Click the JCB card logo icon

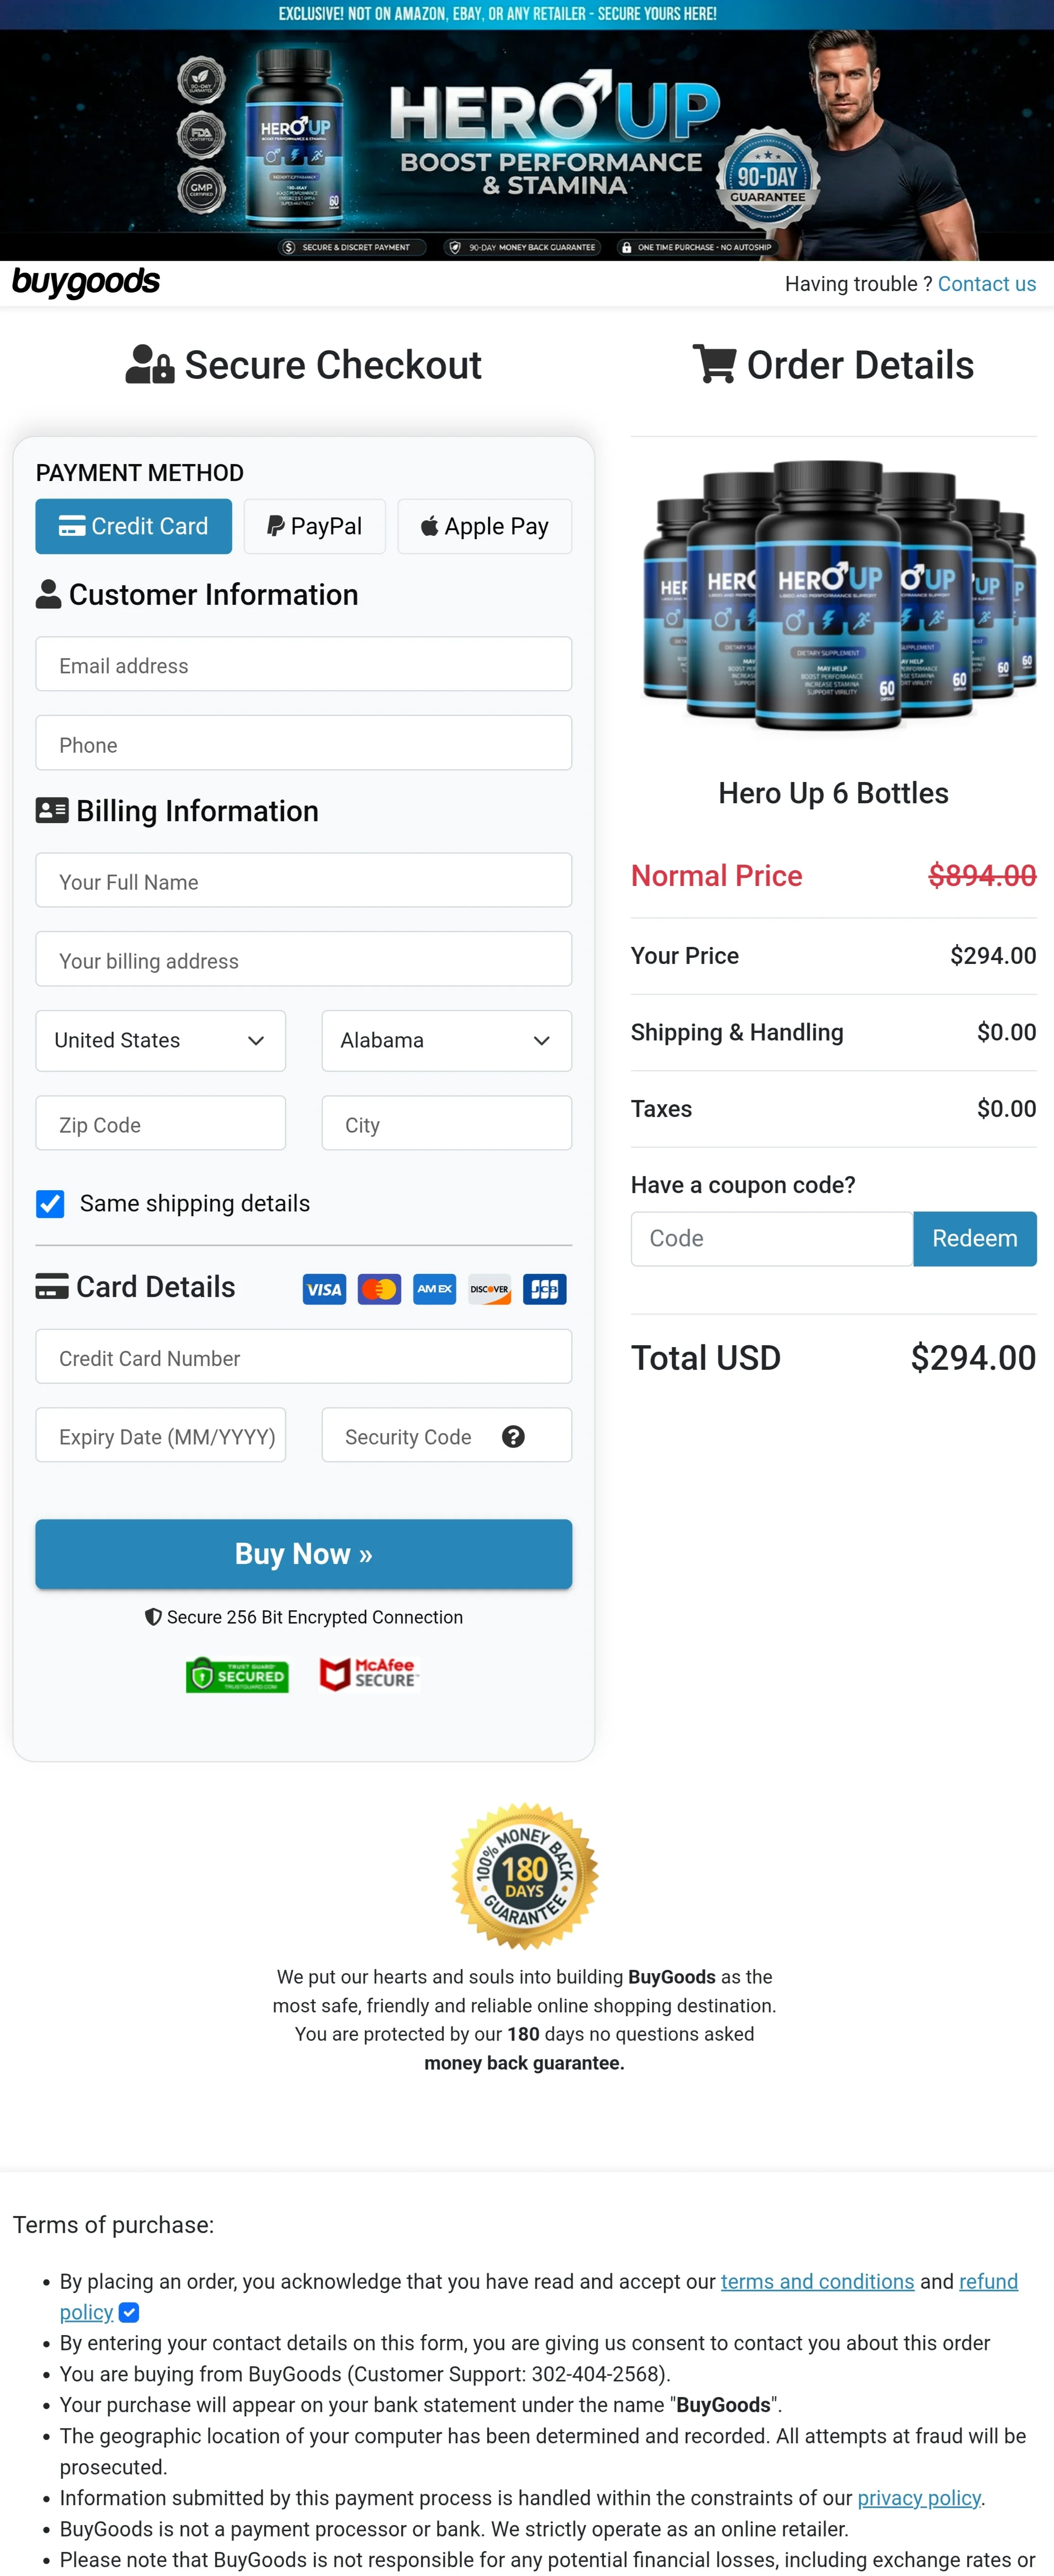544,1289
